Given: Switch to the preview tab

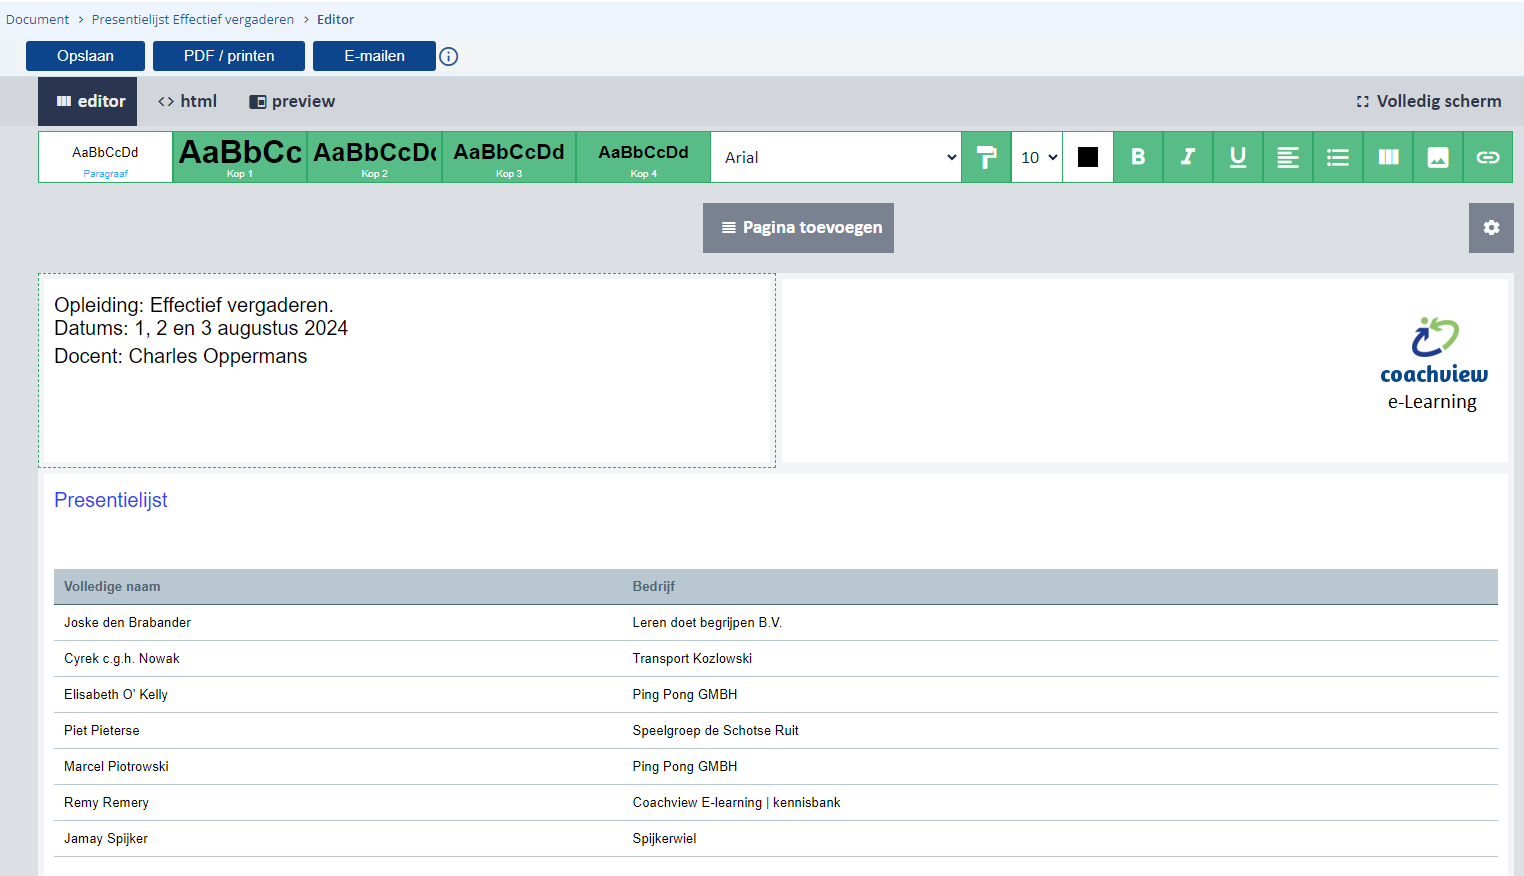Looking at the screenshot, I should pos(292,101).
